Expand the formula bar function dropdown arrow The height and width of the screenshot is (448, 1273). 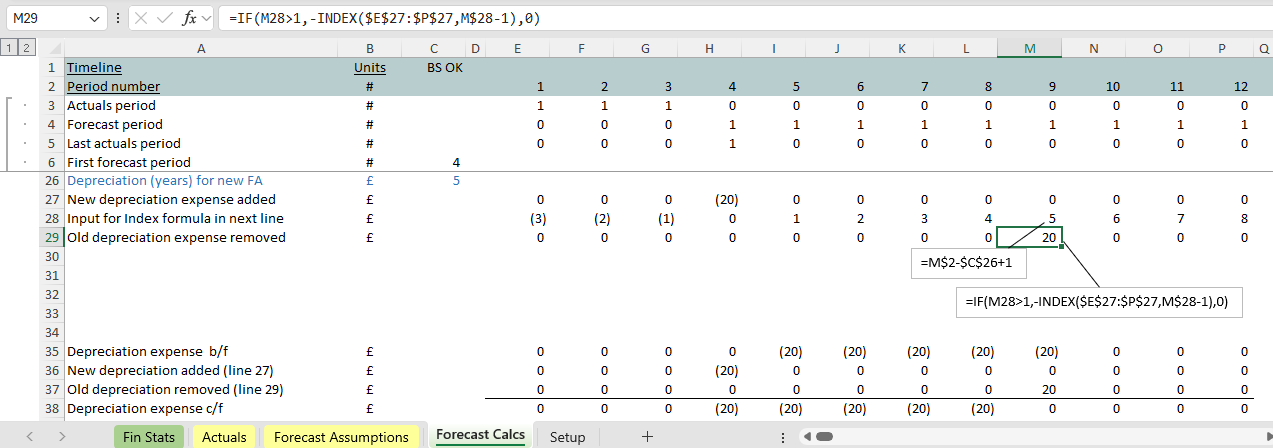click(x=207, y=19)
